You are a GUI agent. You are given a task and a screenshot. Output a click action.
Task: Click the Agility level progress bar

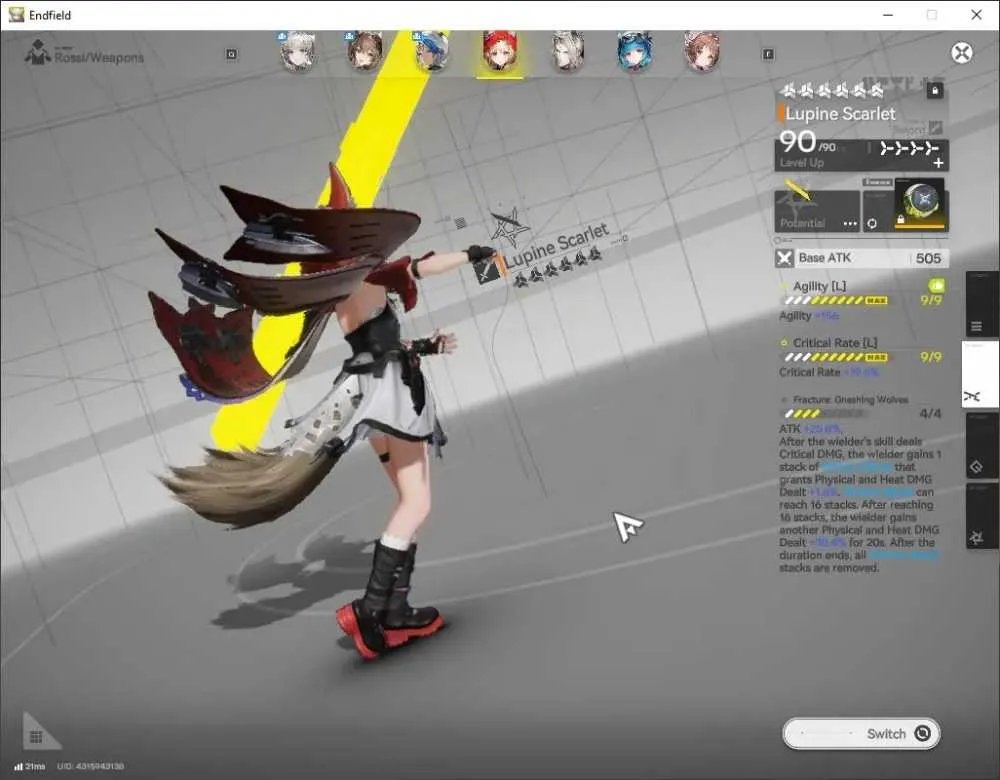(836, 300)
